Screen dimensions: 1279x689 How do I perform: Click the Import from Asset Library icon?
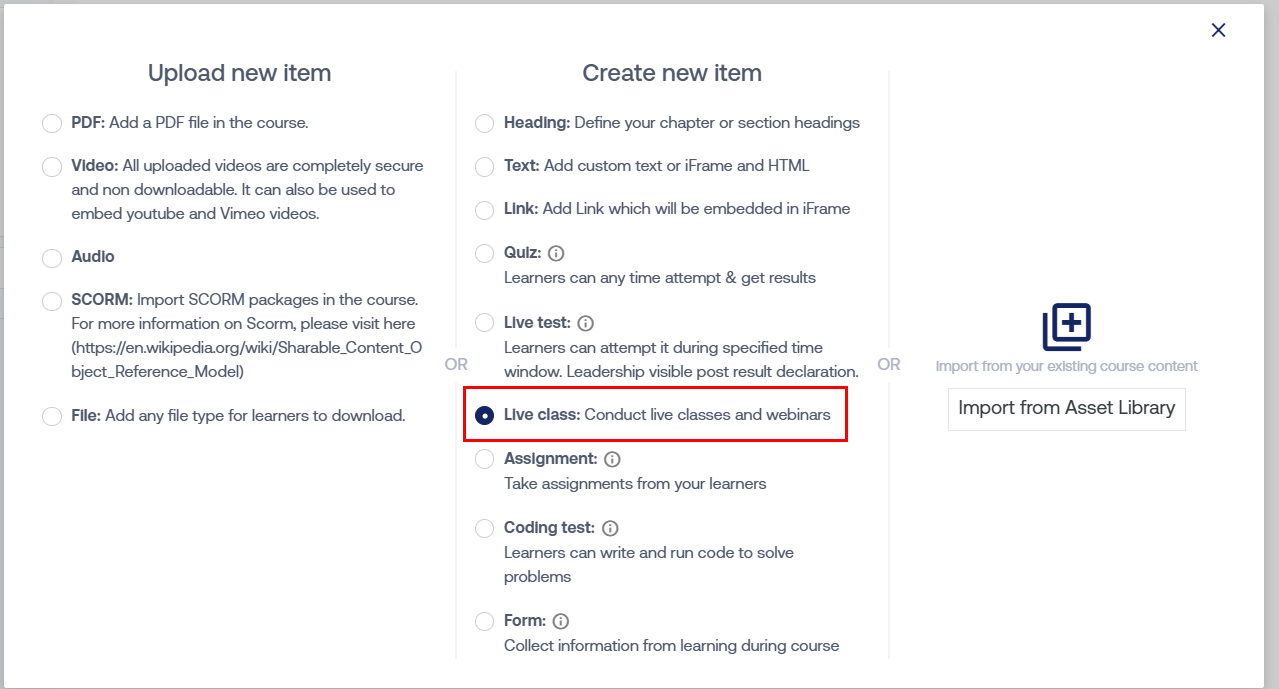pyautogui.click(x=1066, y=327)
